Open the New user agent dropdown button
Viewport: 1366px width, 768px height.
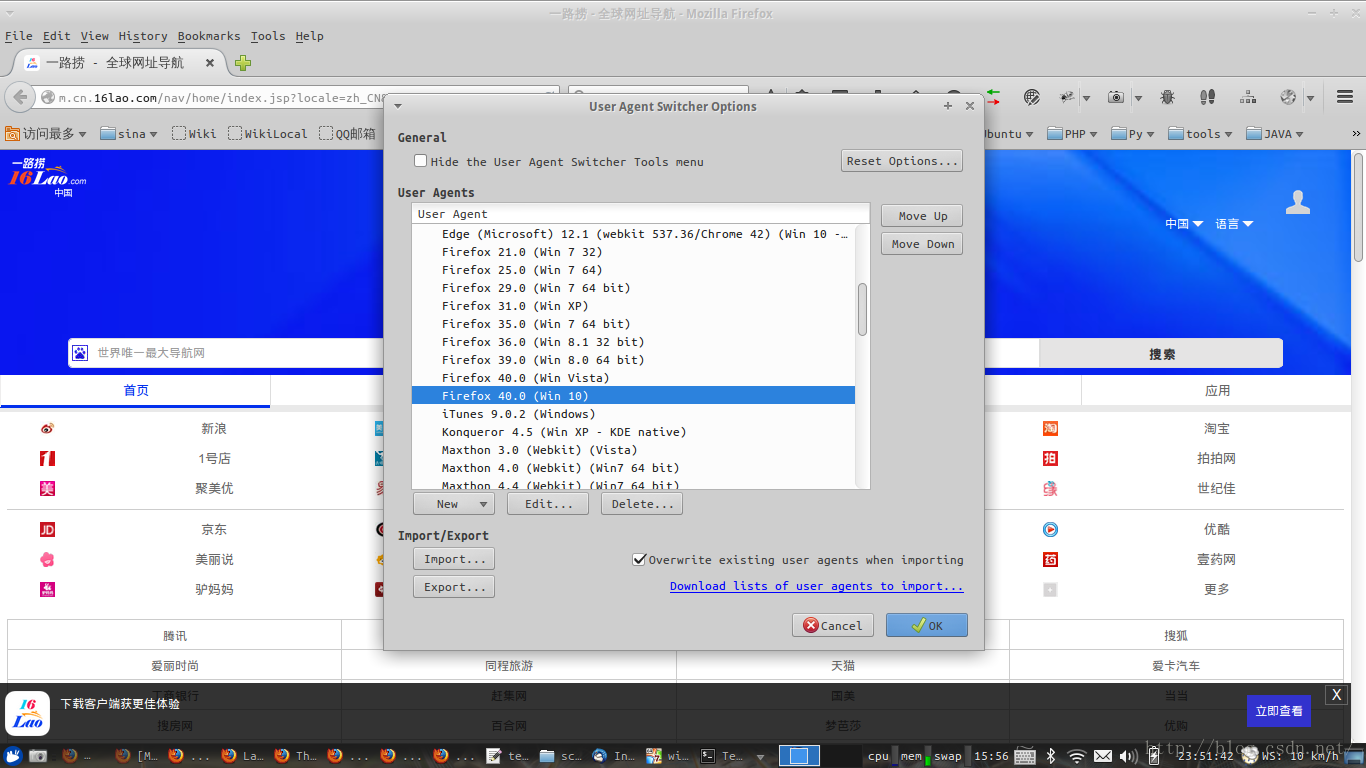coord(453,504)
